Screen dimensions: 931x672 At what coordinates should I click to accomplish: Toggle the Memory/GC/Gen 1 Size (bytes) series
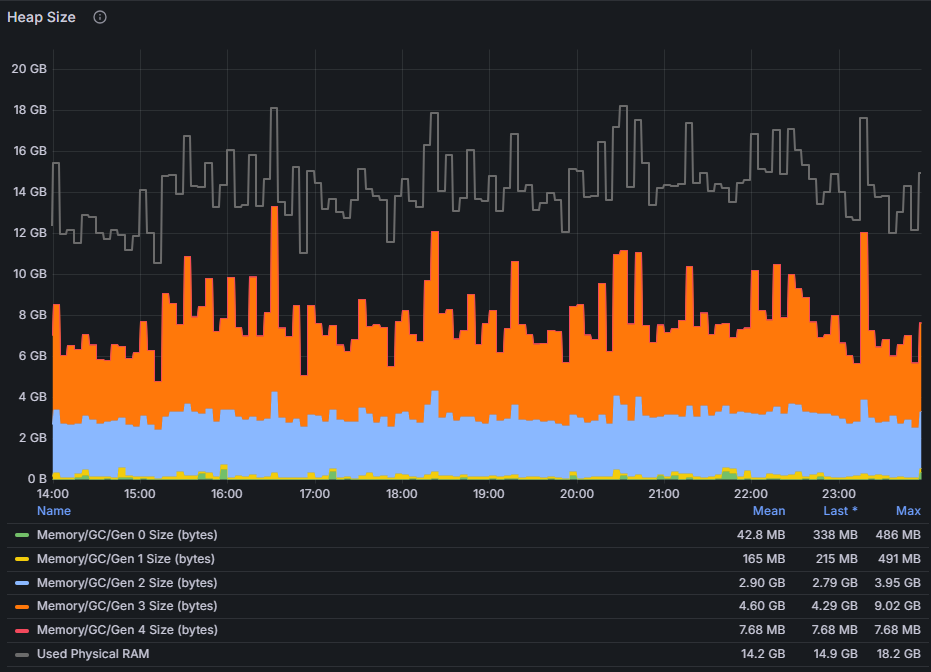point(126,559)
